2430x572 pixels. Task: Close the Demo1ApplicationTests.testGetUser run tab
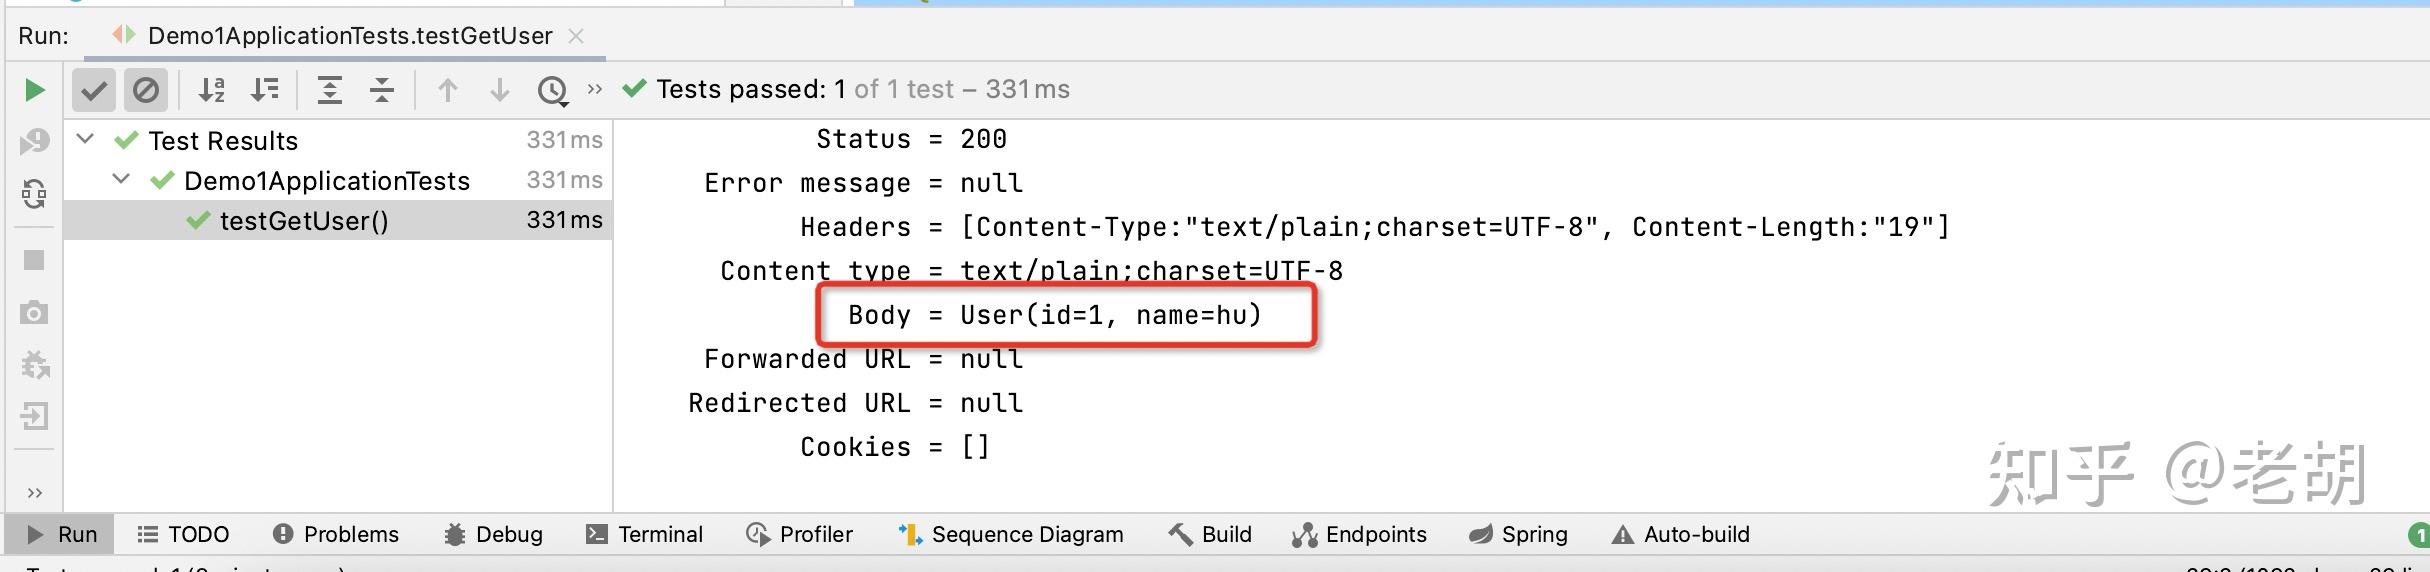pos(576,36)
